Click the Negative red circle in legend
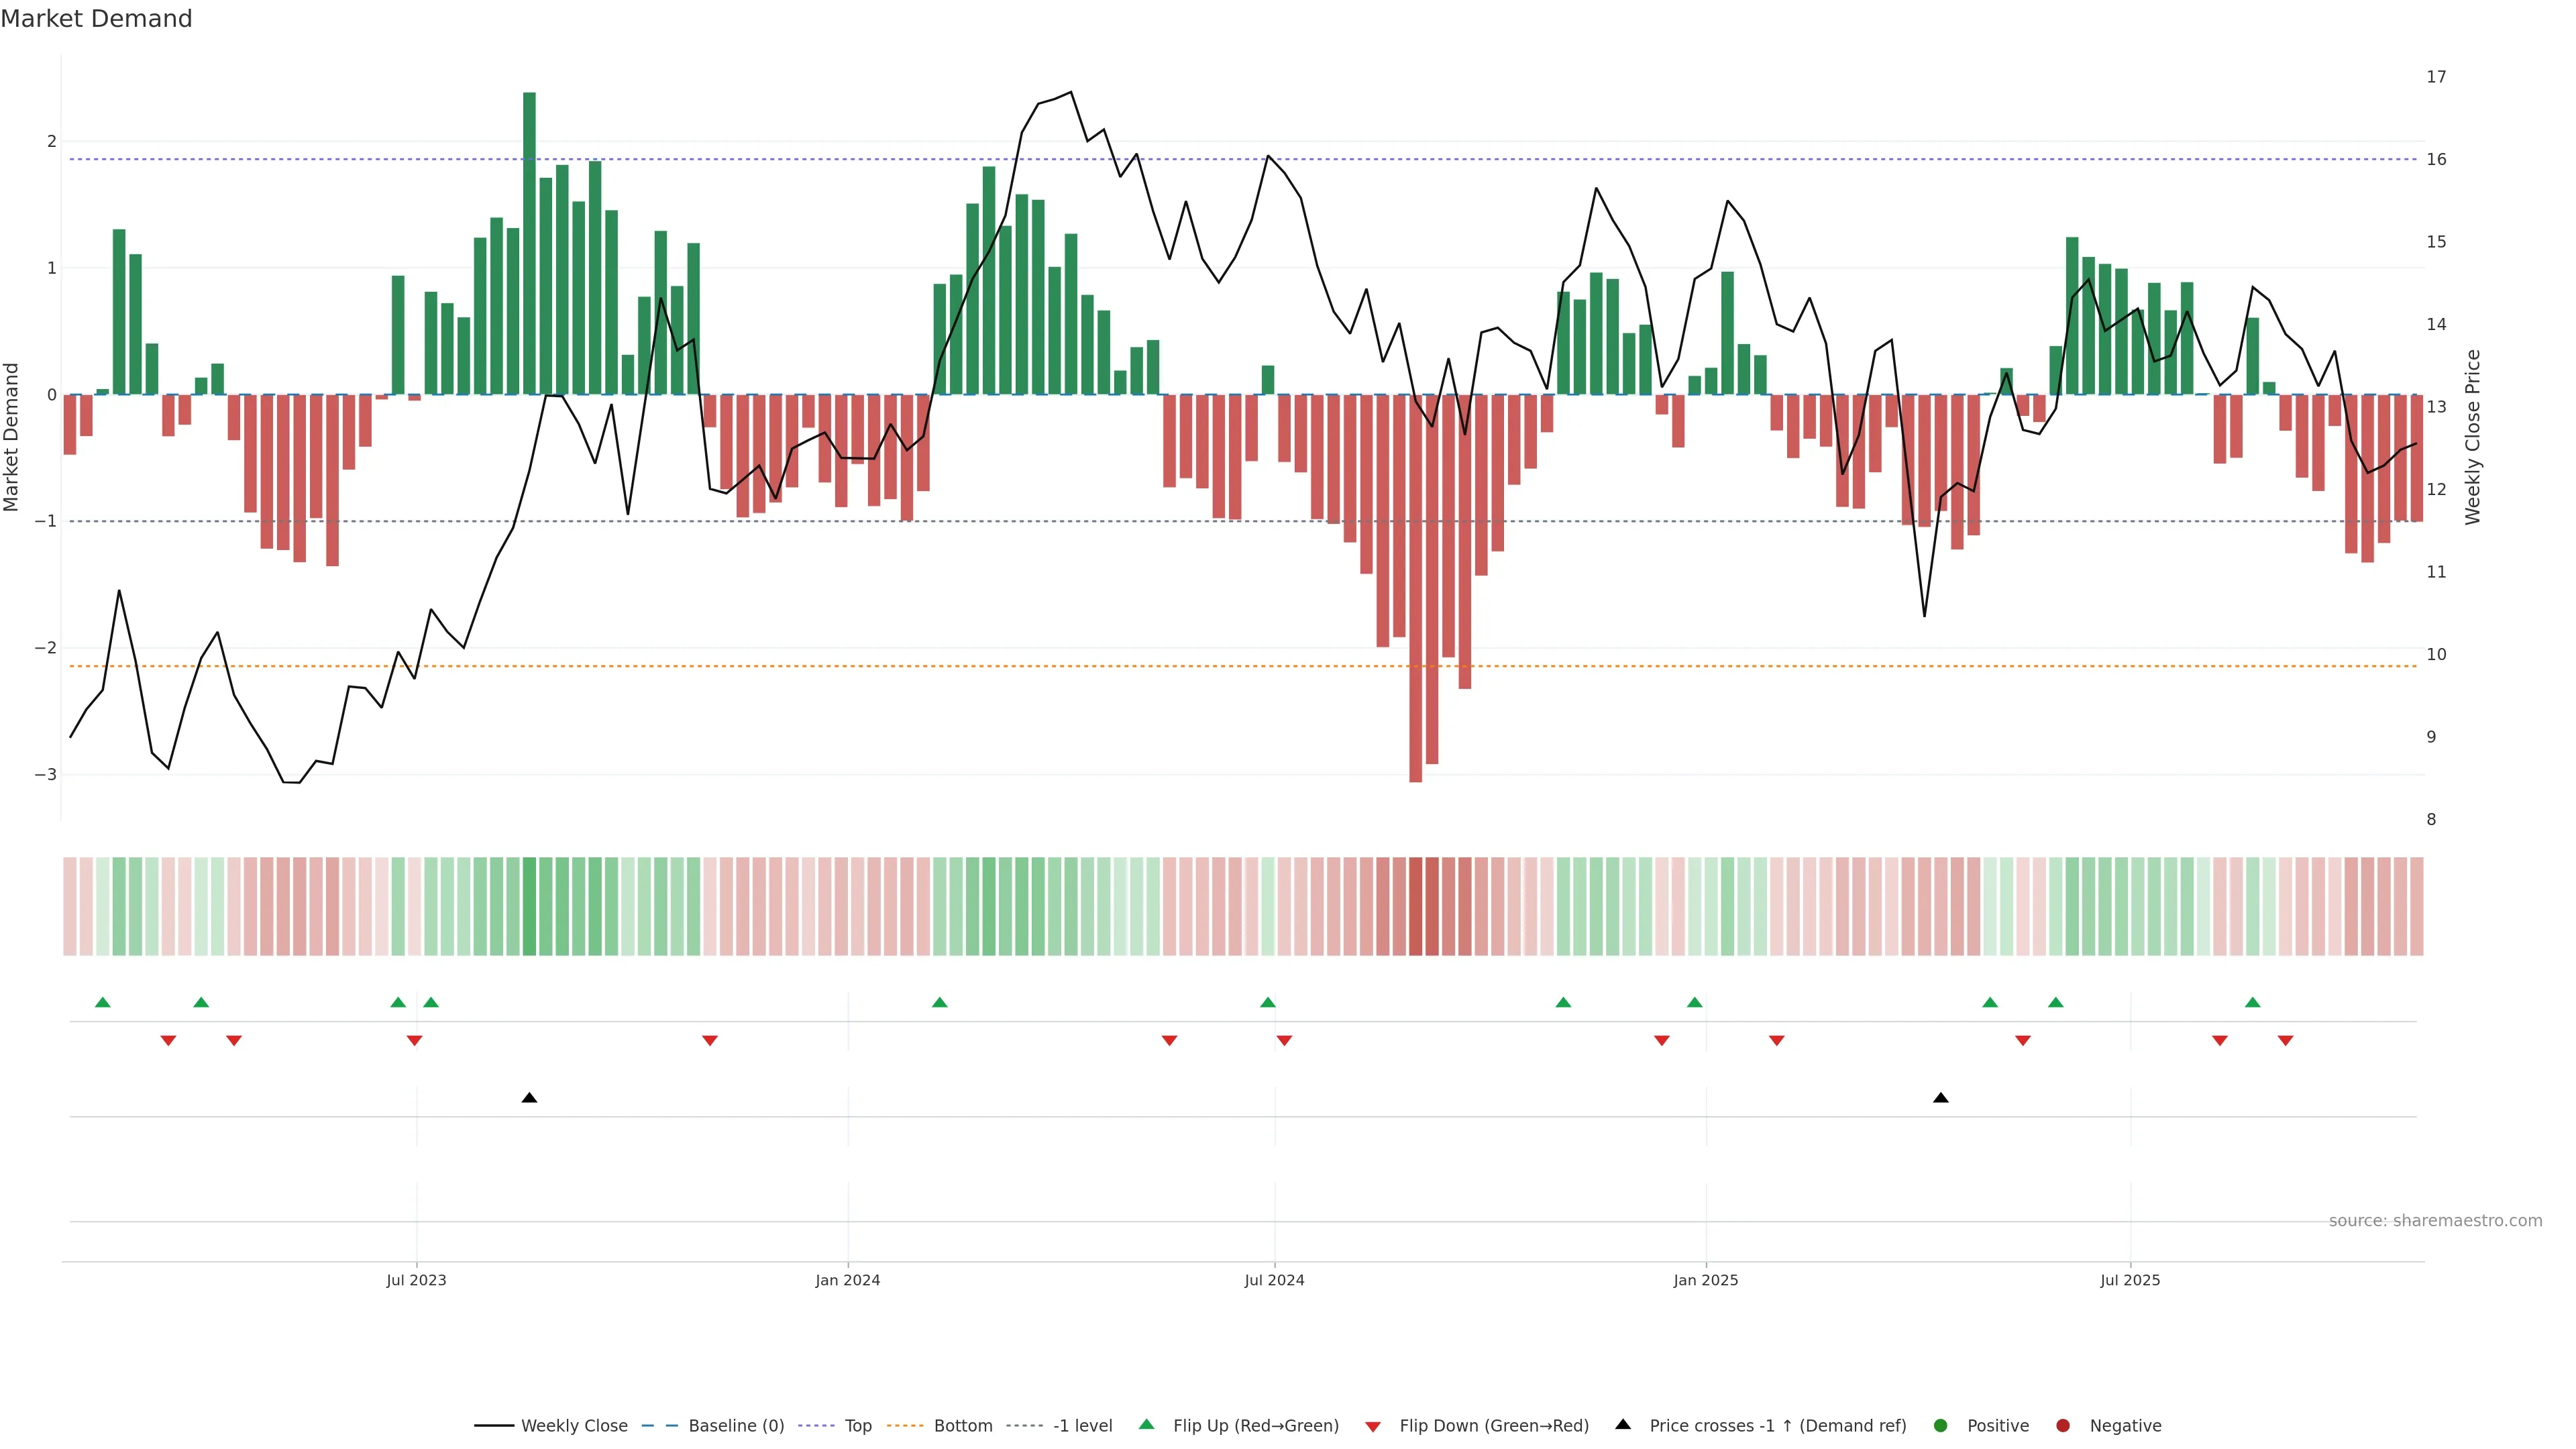 click(x=2062, y=1425)
